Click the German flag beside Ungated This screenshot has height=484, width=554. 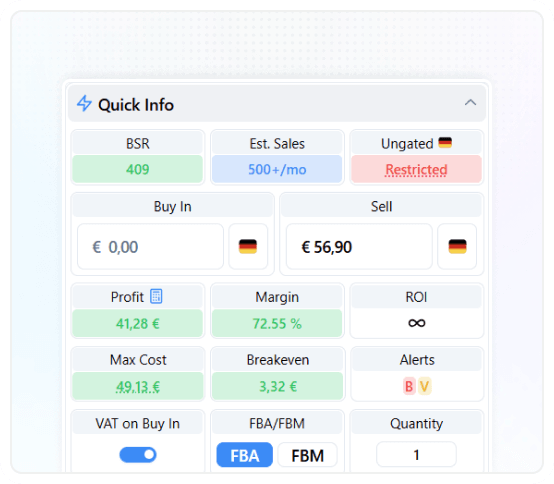click(x=445, y=143)
